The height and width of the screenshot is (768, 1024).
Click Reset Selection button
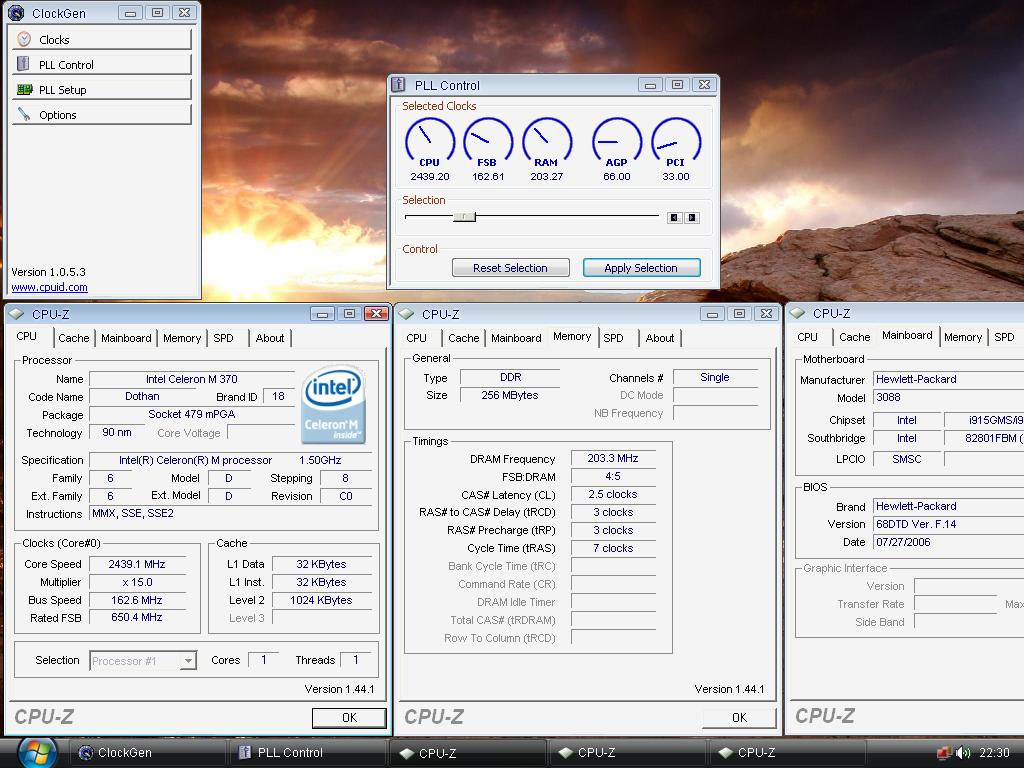[x=511, y=268]
